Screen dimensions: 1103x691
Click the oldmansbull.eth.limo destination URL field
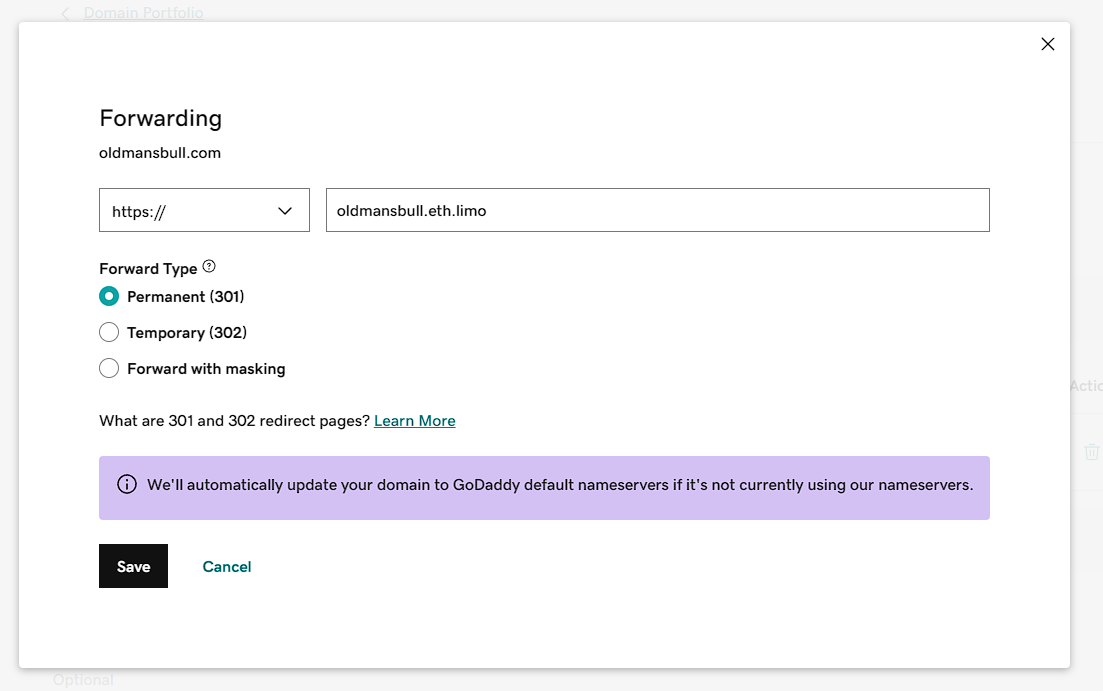[657, 210]
